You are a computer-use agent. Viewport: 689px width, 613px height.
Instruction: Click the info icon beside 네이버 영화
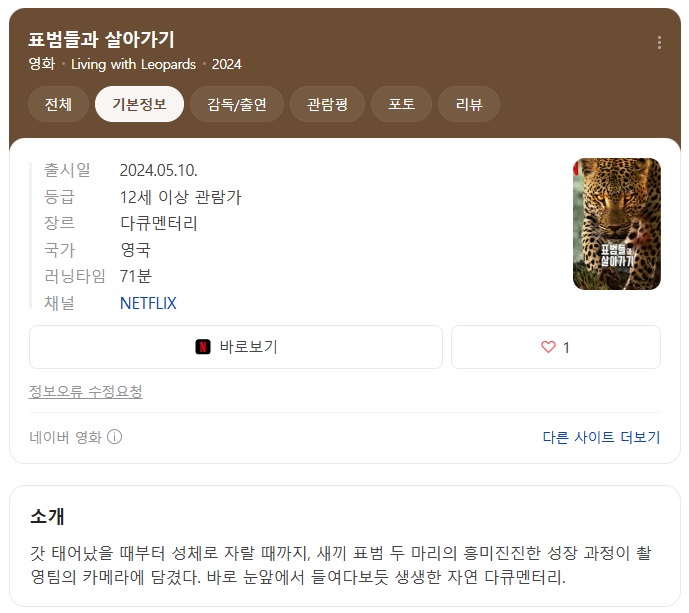(115, 437)
